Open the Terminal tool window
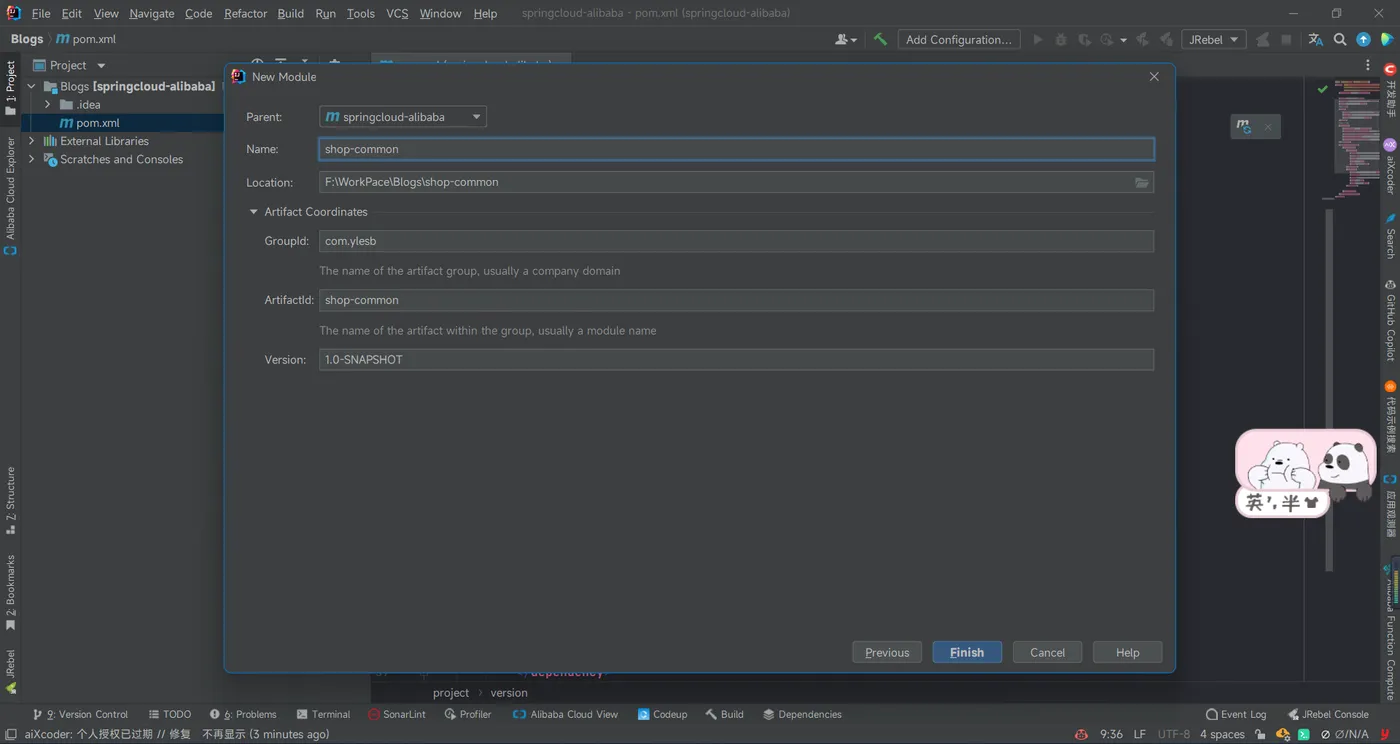This screenshot has width=1400, height=744. tap(323, 714)
